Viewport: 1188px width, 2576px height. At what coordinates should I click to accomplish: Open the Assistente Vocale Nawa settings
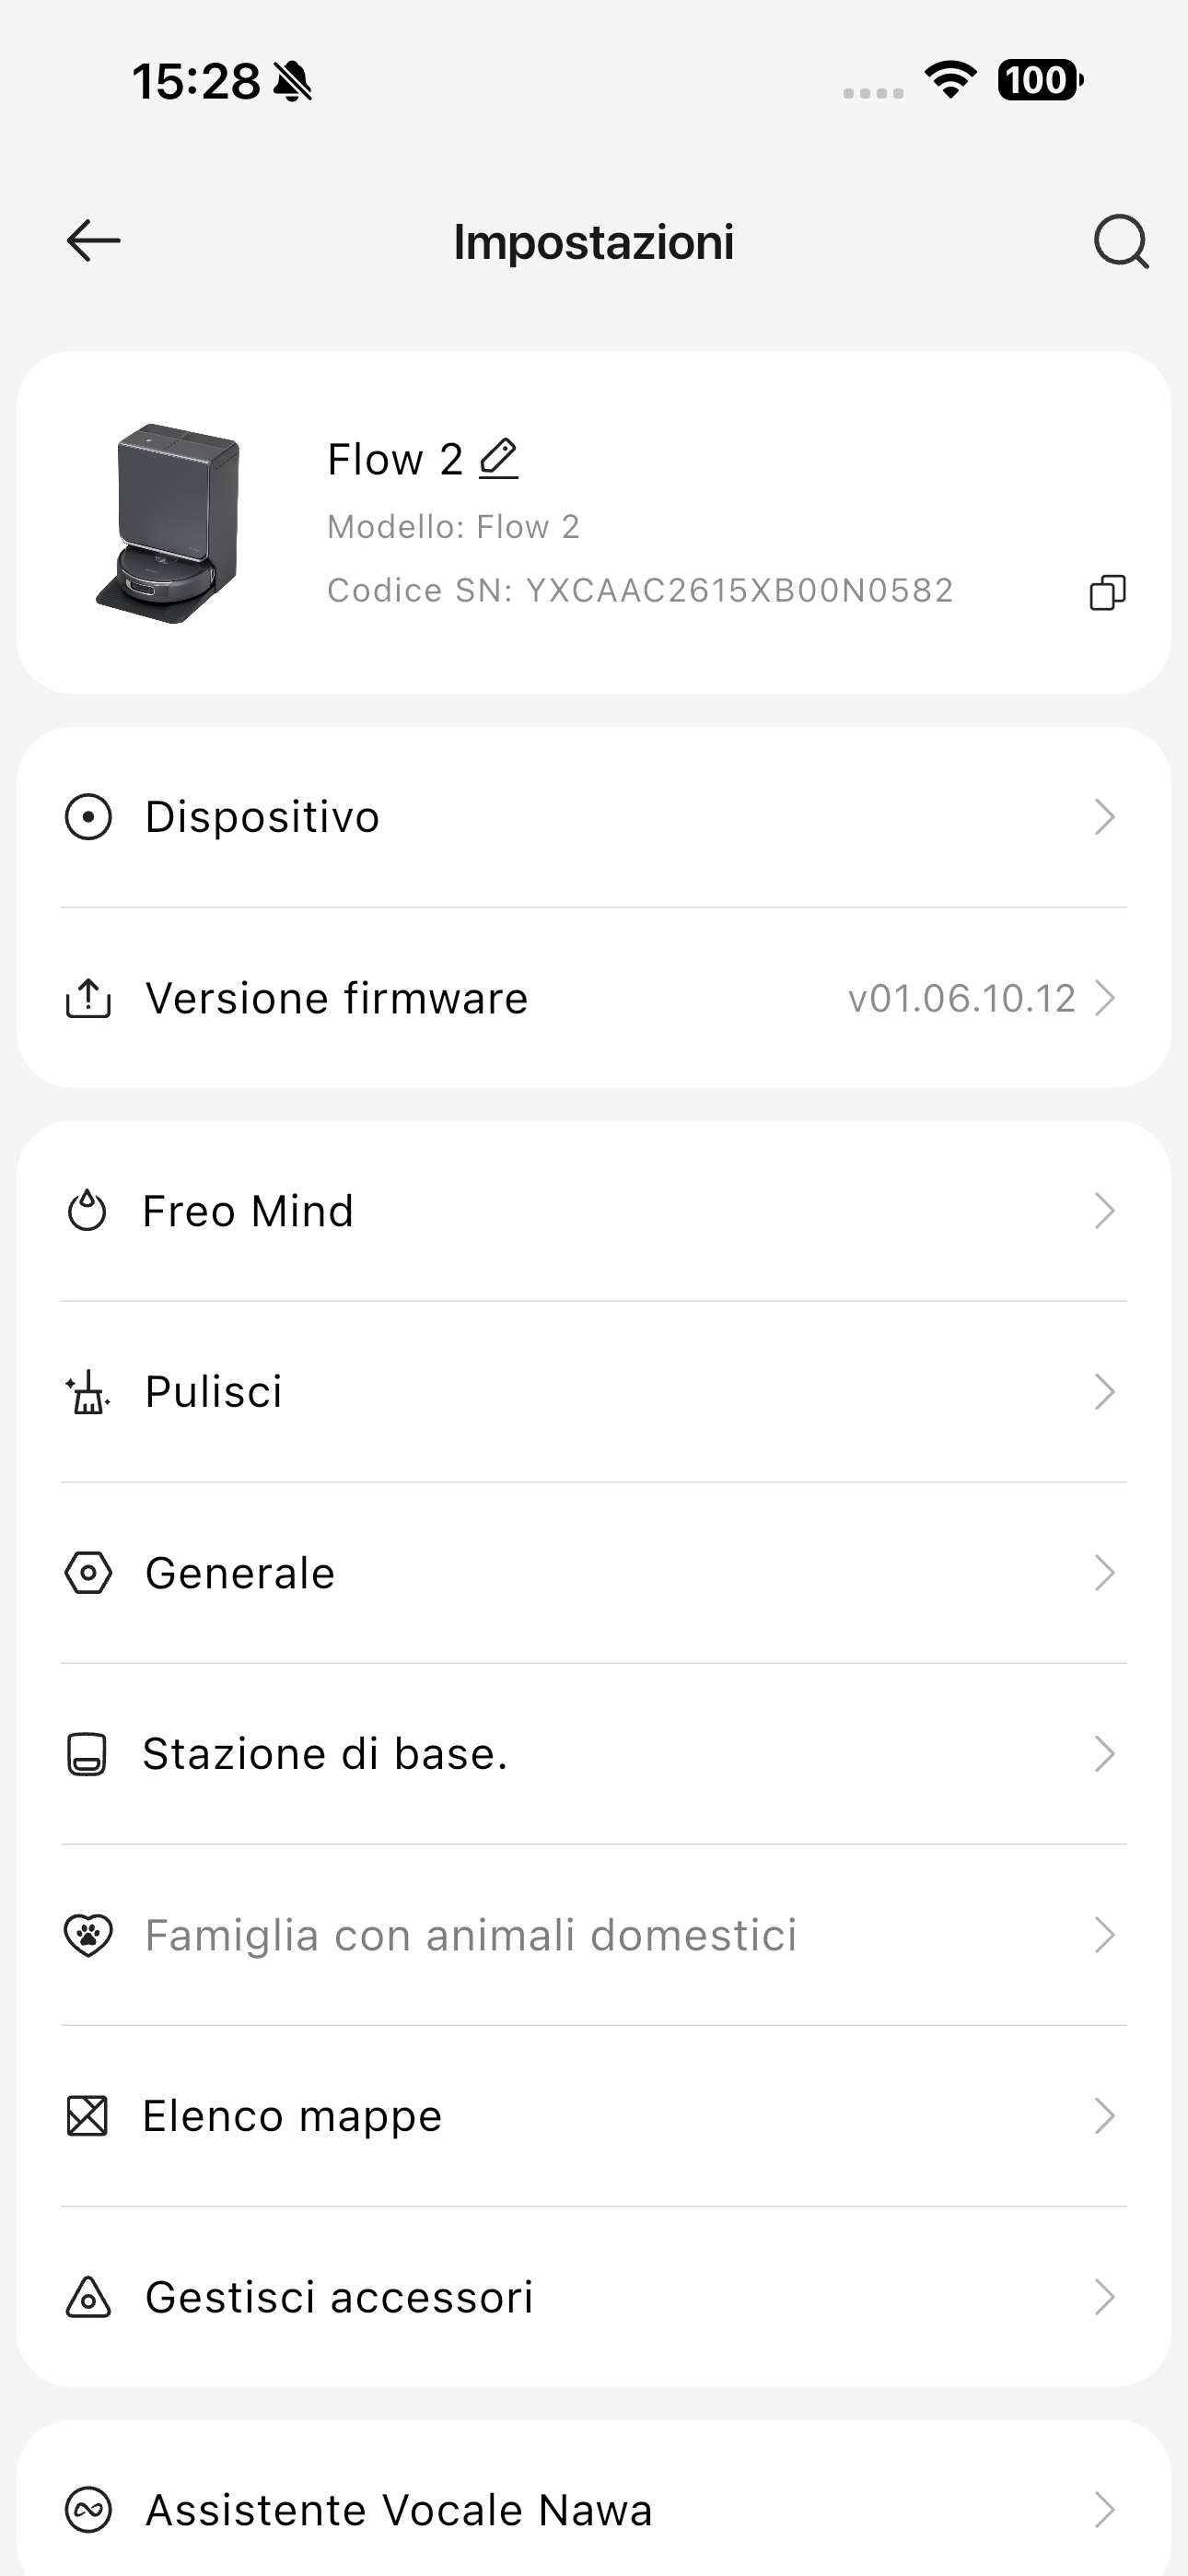[x=398, y=2510]
